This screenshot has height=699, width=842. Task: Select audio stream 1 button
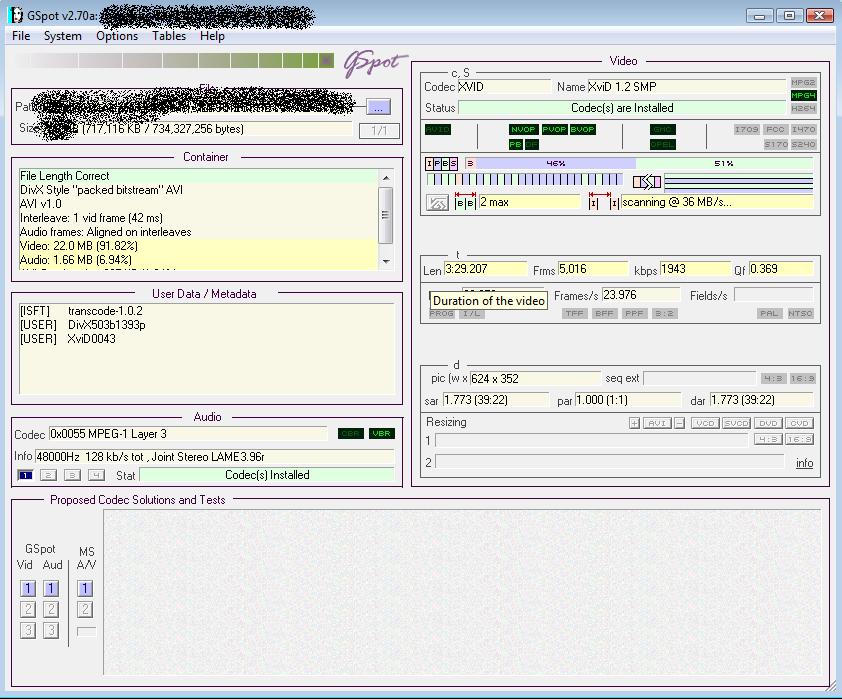tap(25, 476)
